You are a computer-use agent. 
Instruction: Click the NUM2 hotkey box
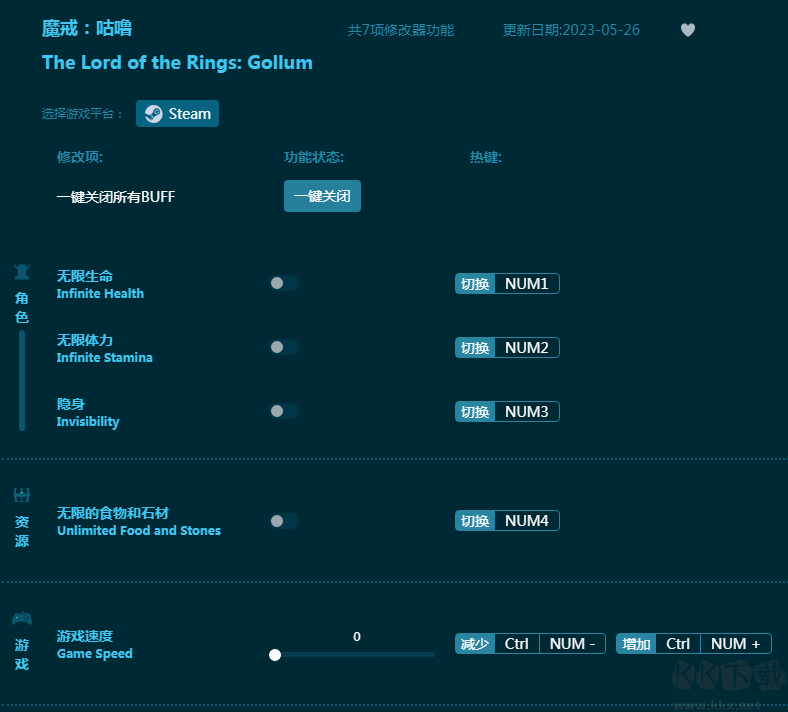pyautogui.click(x=527, y=348)
